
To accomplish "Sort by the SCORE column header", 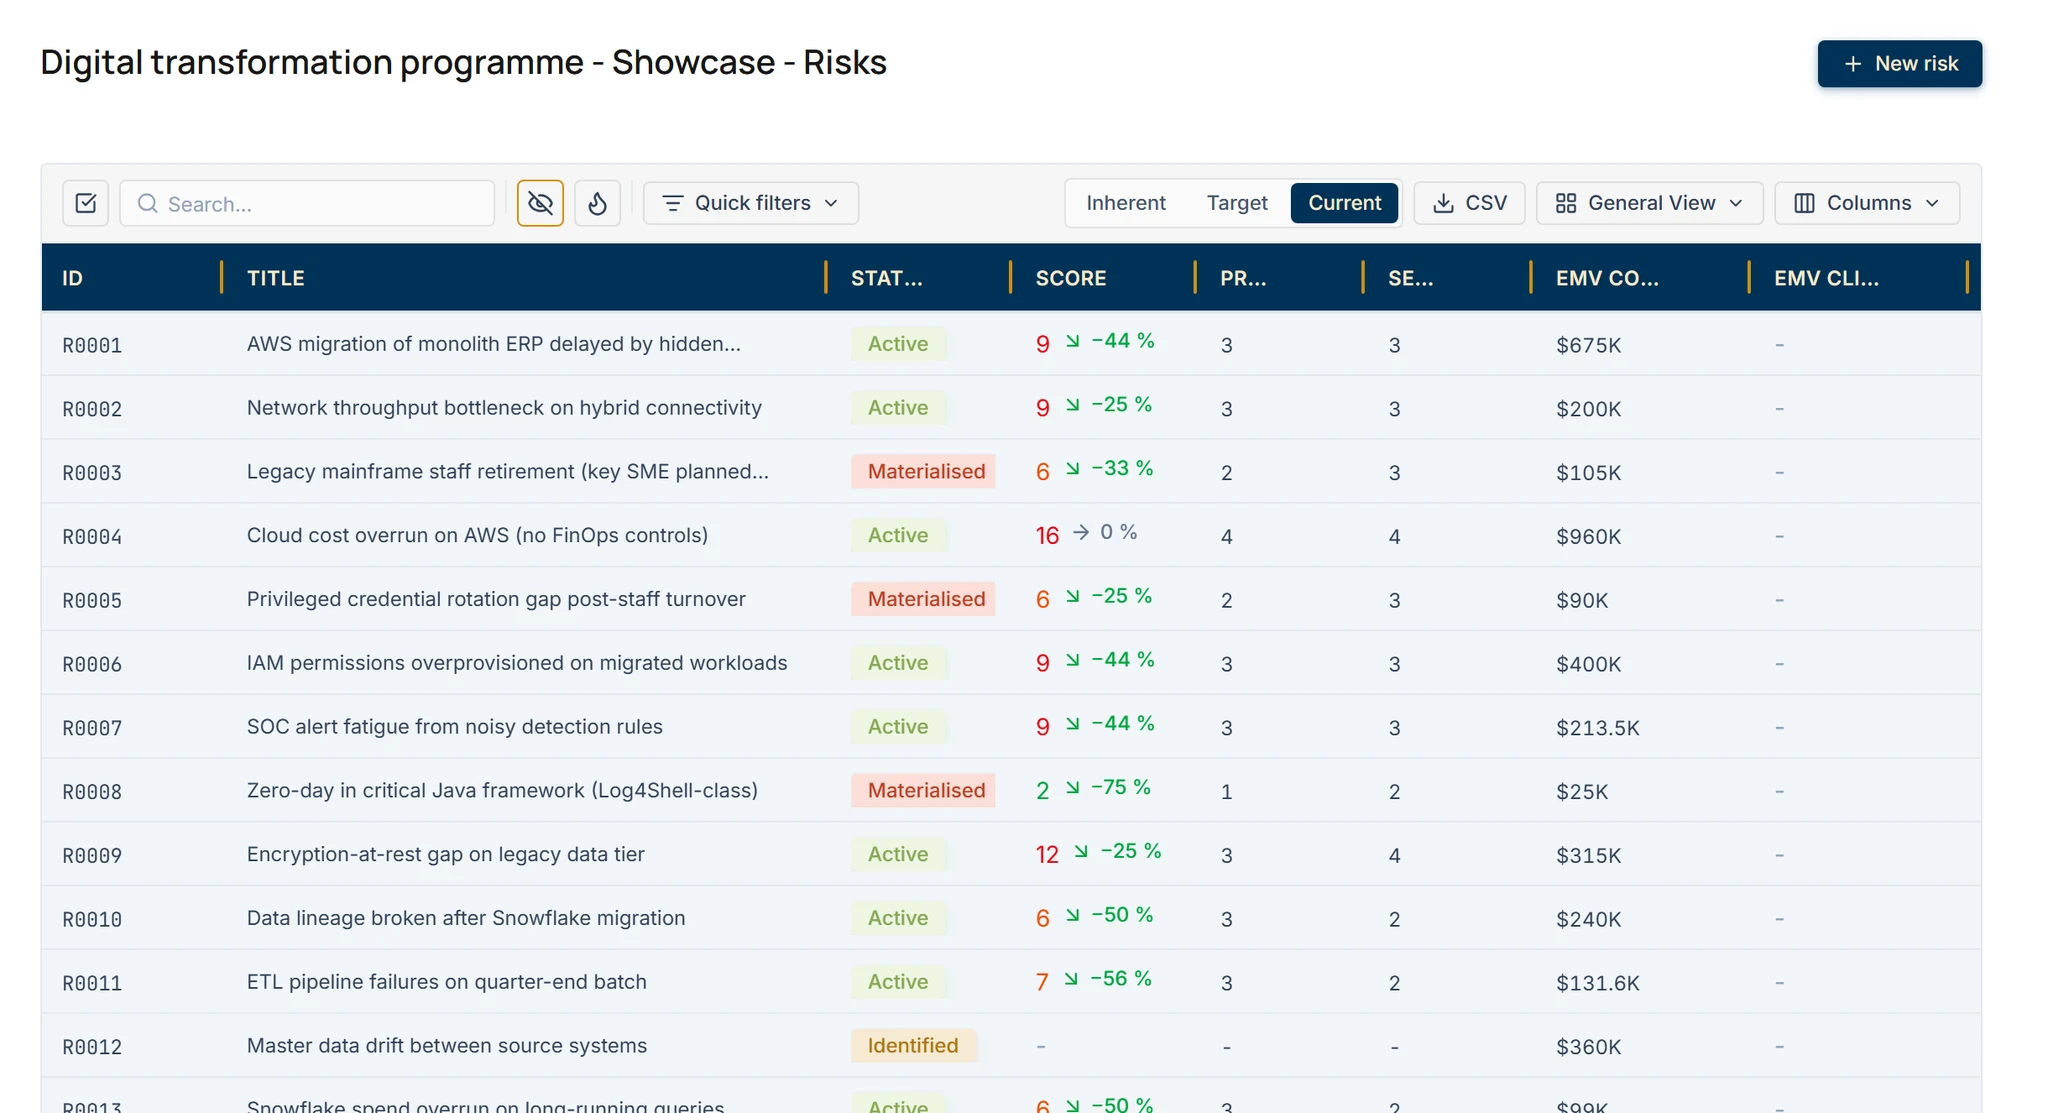I will coord(1071,278).
